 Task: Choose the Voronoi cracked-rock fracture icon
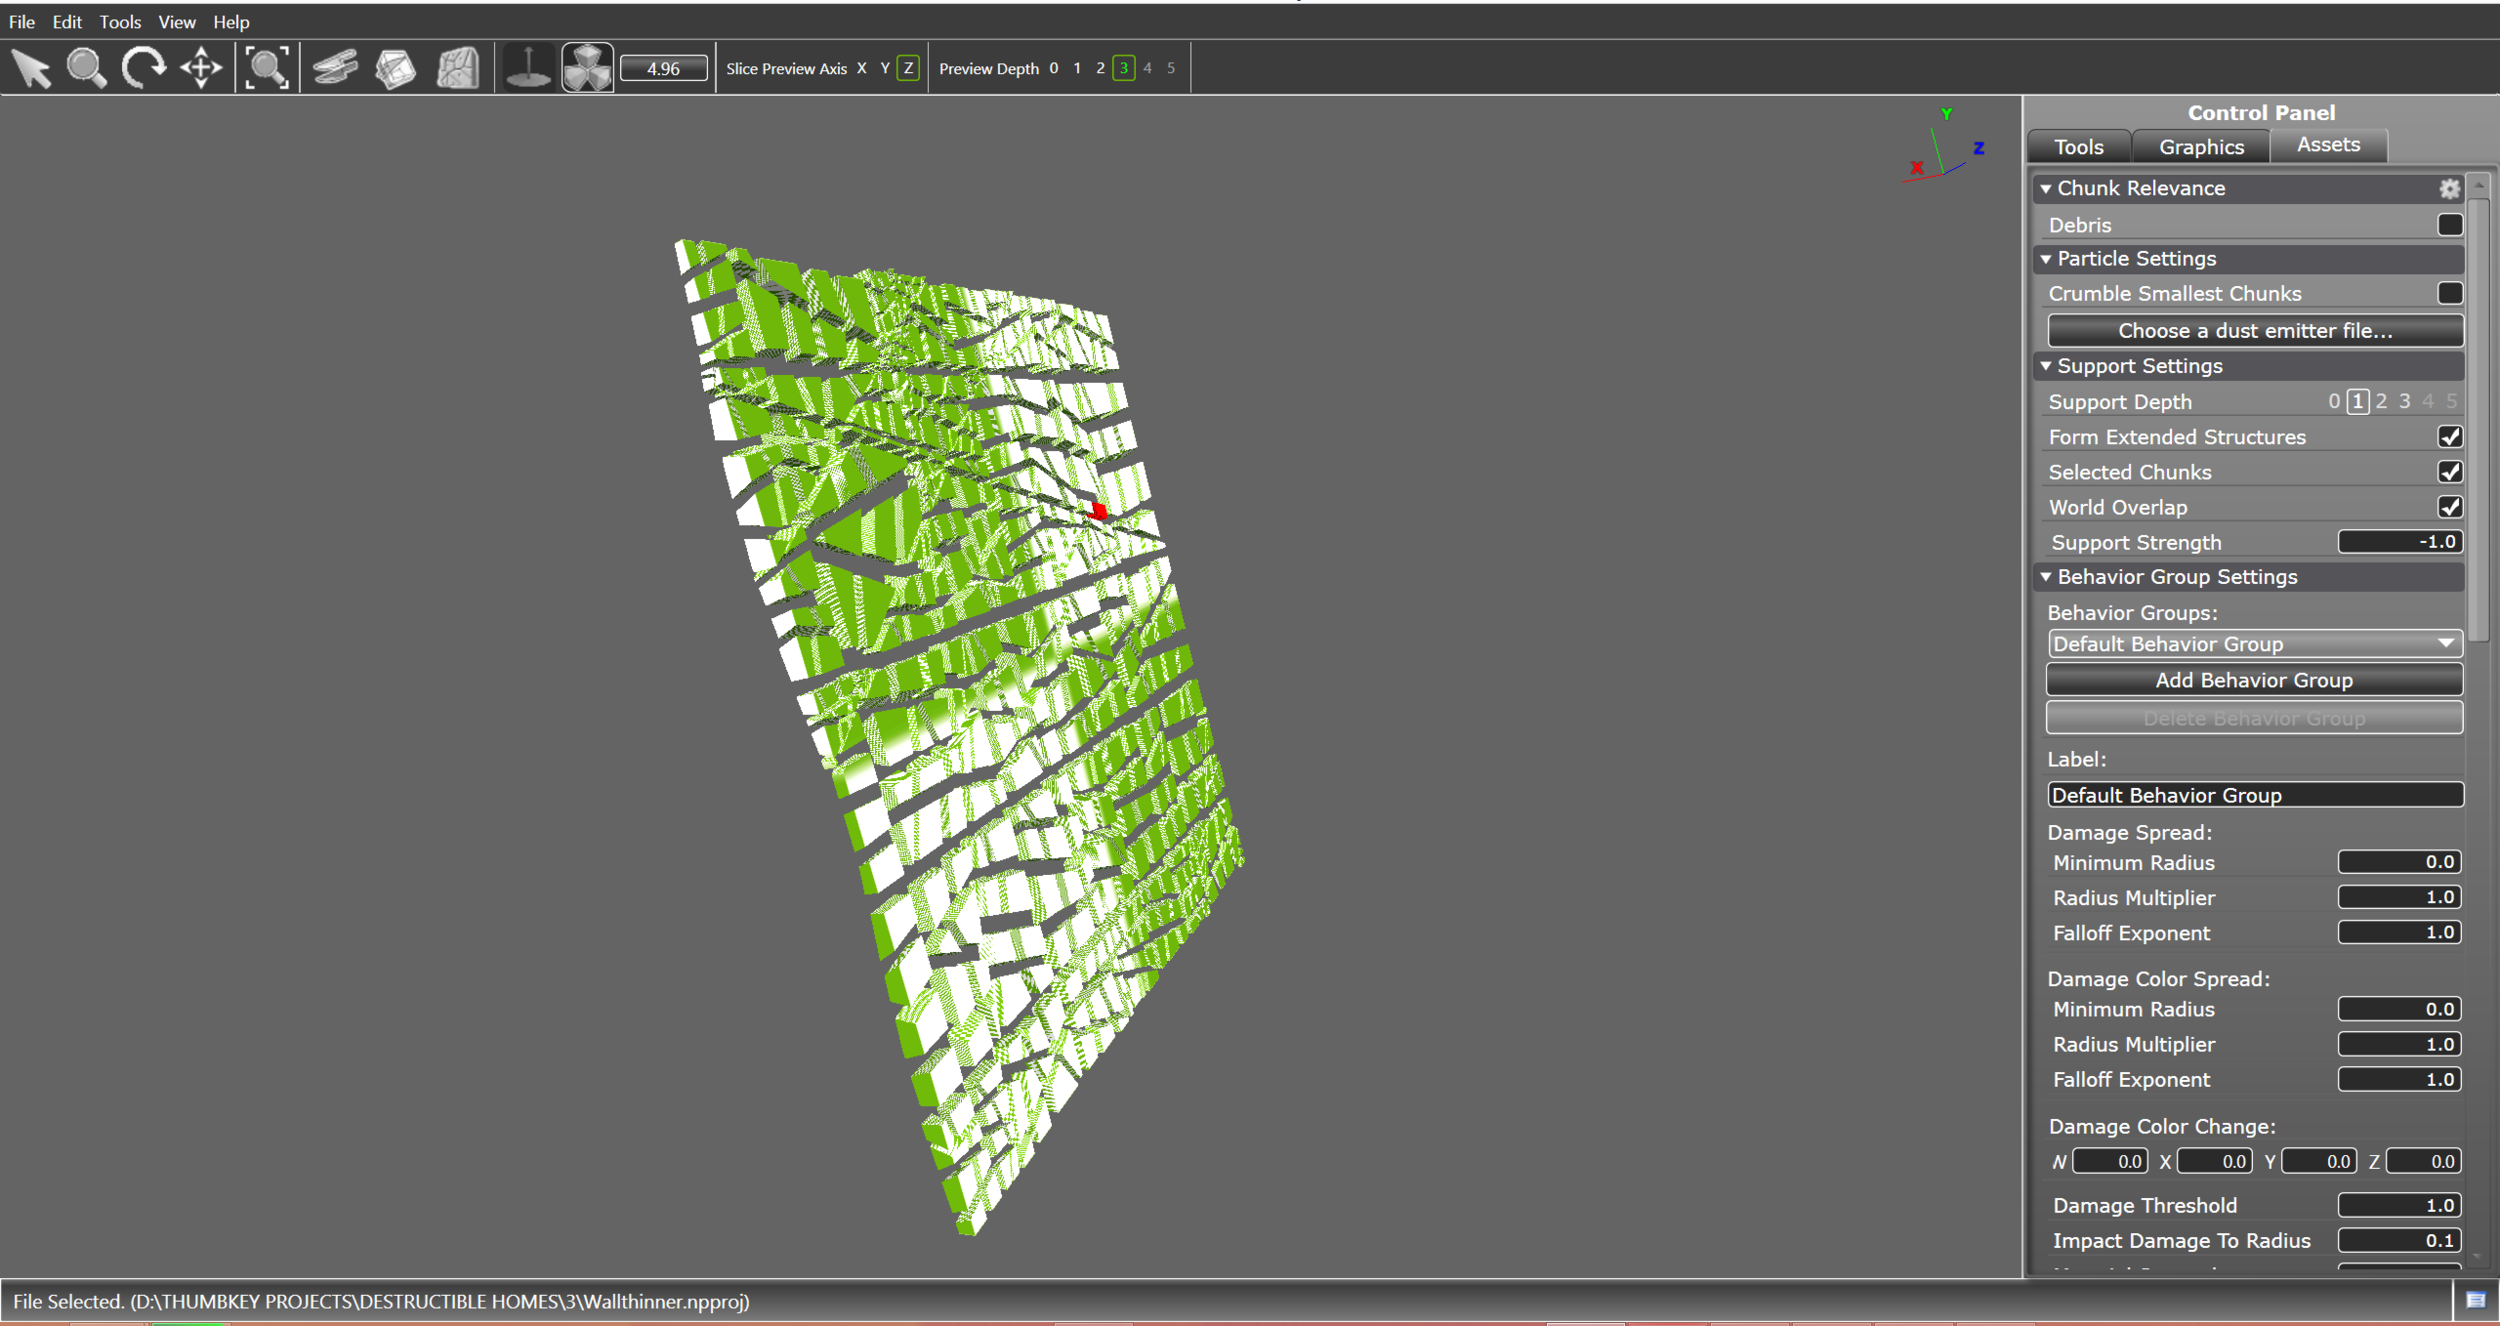click(x=458, y=69)
